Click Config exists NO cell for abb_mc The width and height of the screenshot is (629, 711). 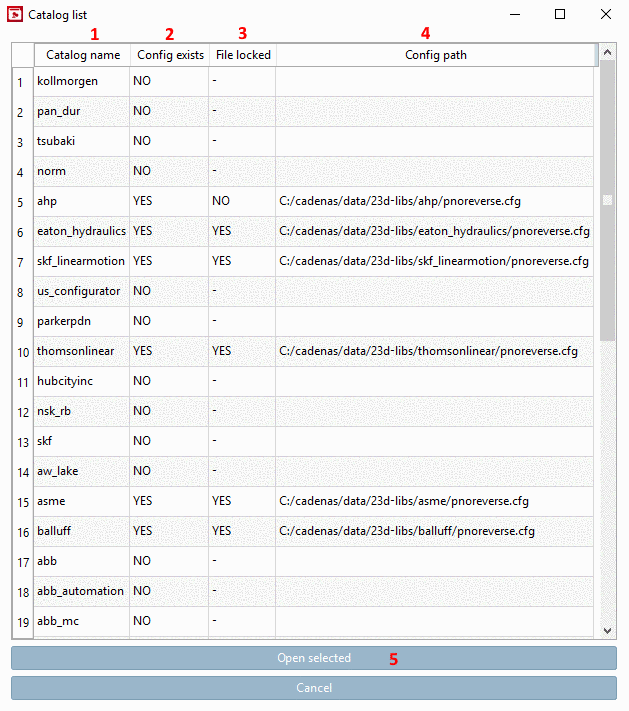169,621
